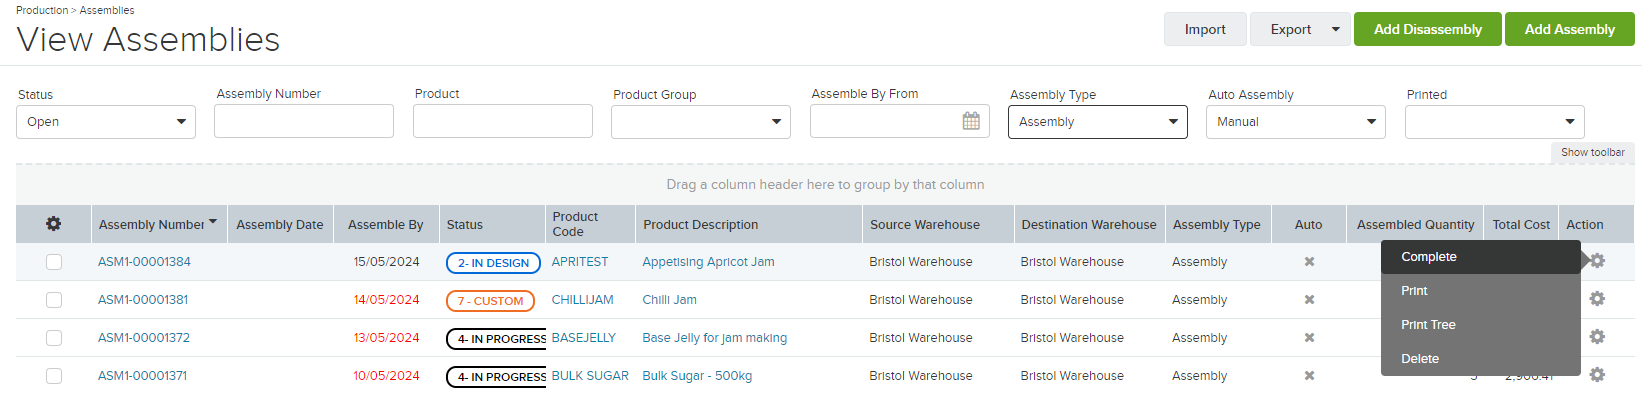The image size is (1642, 393).
Task: Tick checkbox for assembly ASM1-00001384
Action: point(54,262)
